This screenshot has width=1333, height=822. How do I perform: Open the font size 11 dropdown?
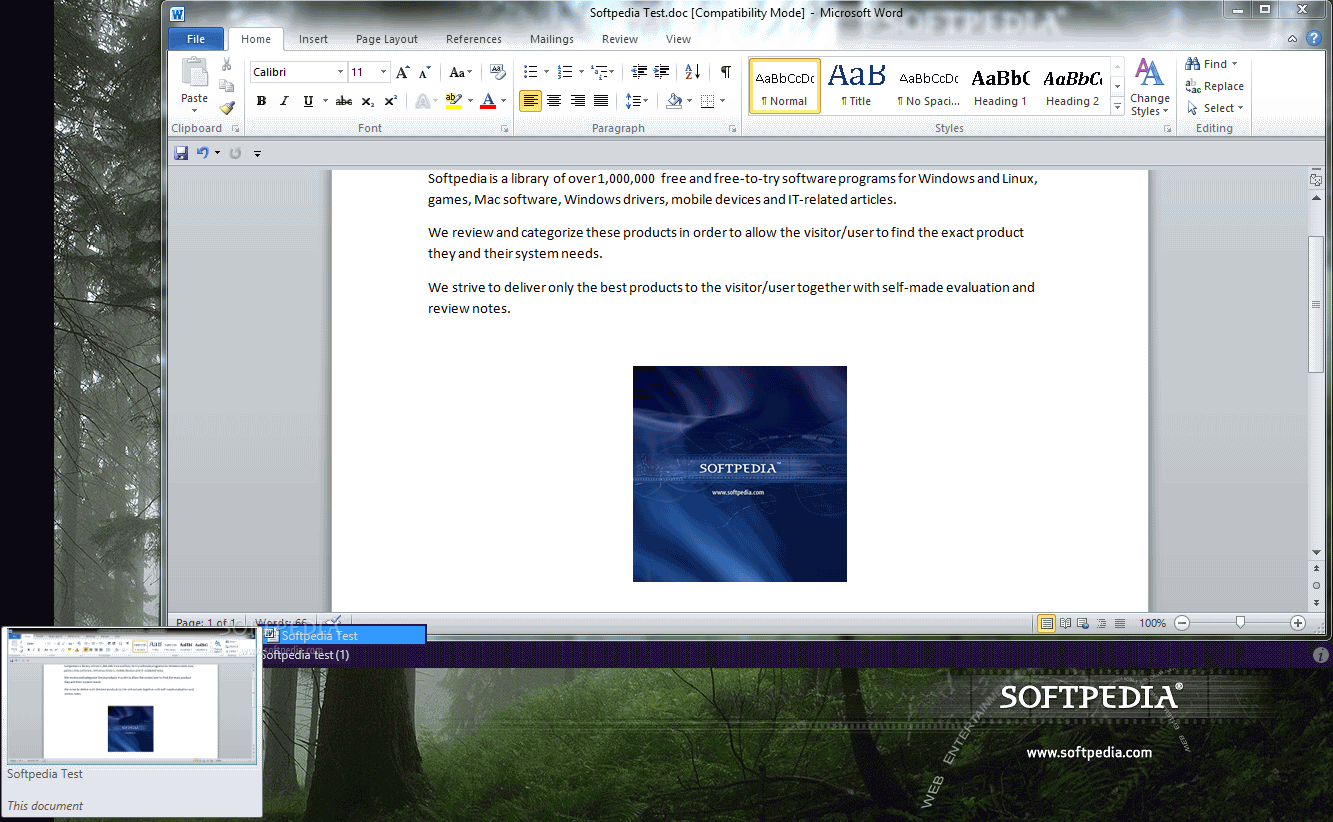383,72
